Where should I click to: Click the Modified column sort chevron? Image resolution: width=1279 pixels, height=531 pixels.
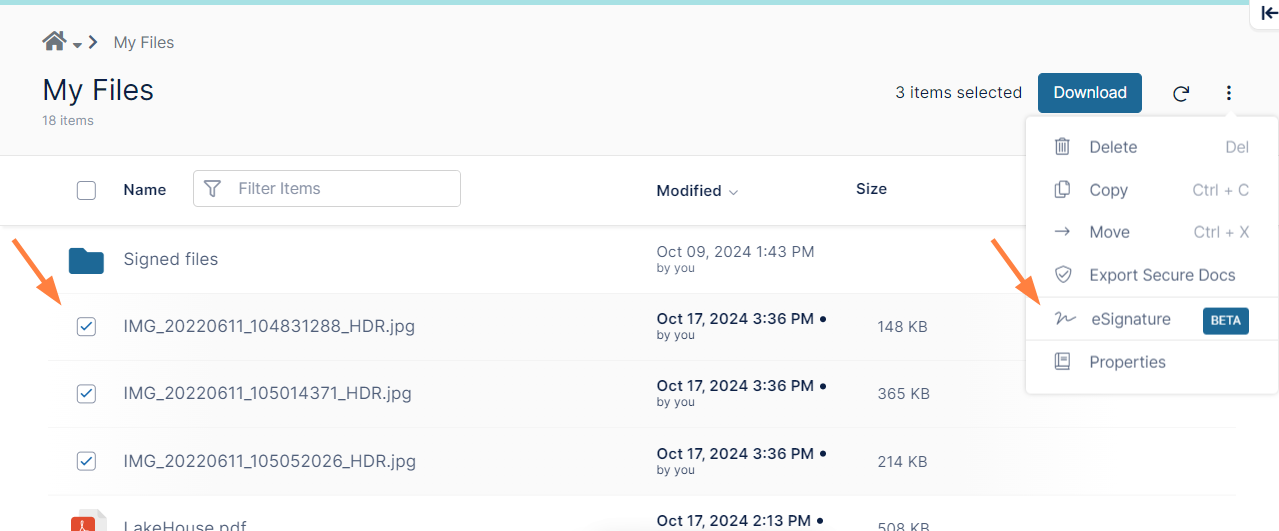734,192
